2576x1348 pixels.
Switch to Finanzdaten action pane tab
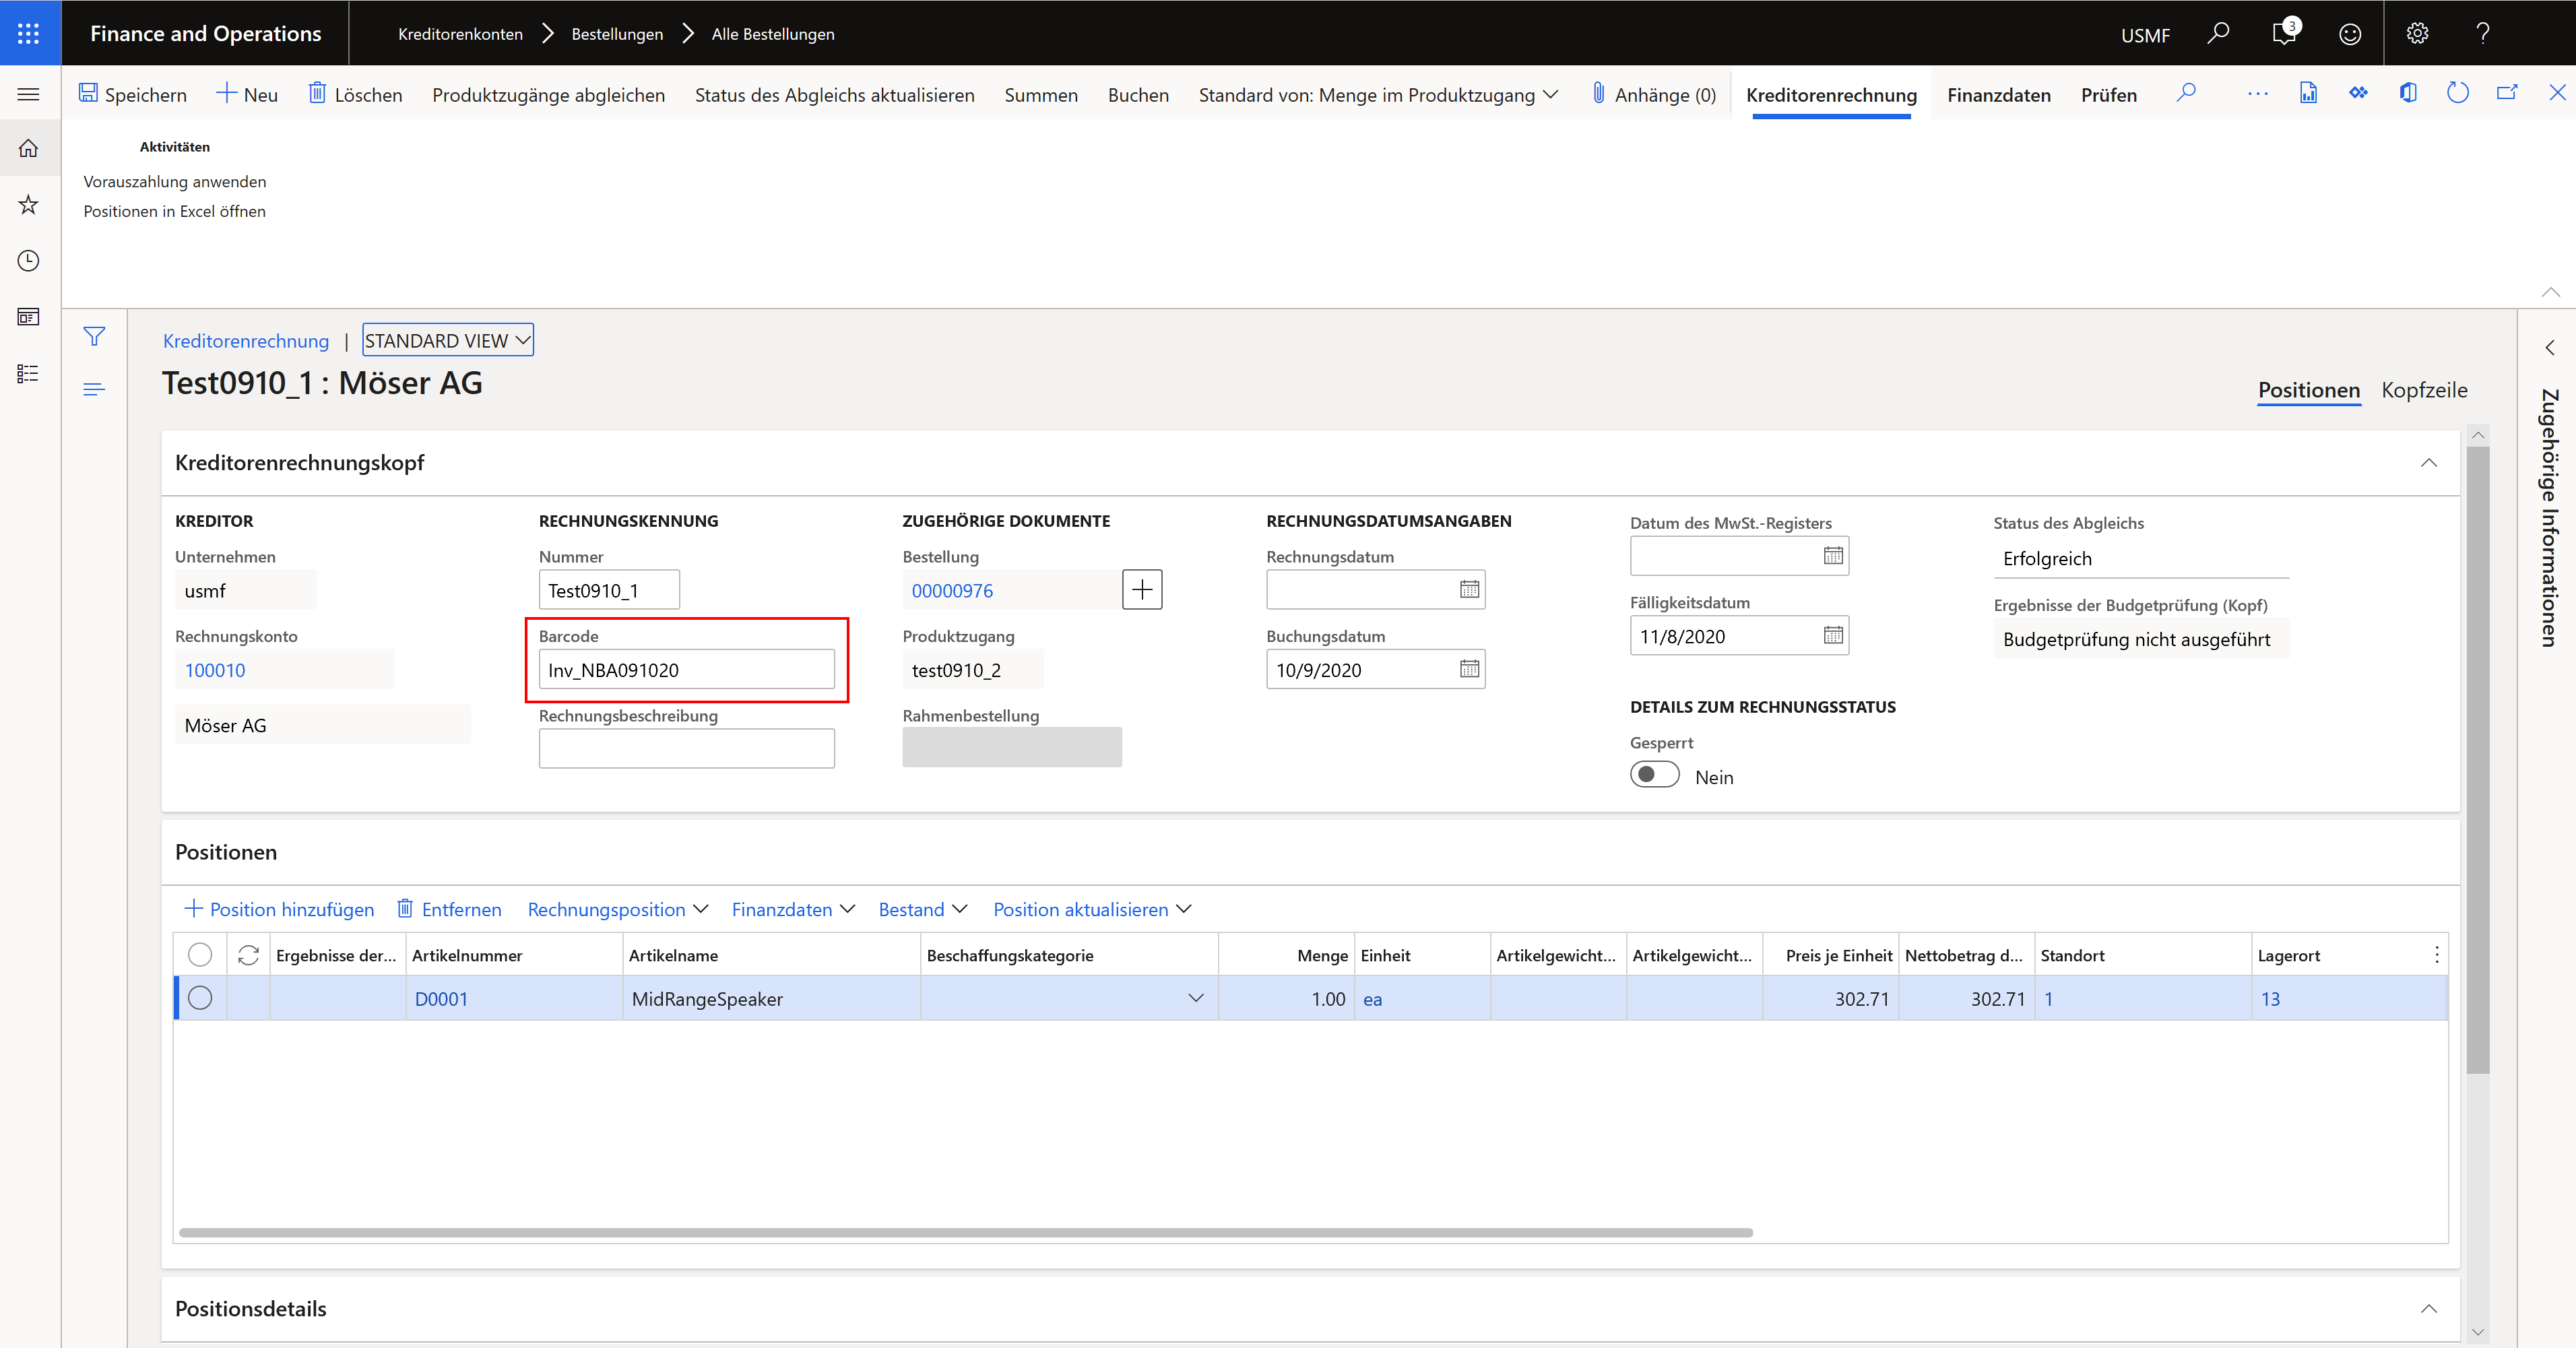pyautogui.click(x=1998, y=95)
